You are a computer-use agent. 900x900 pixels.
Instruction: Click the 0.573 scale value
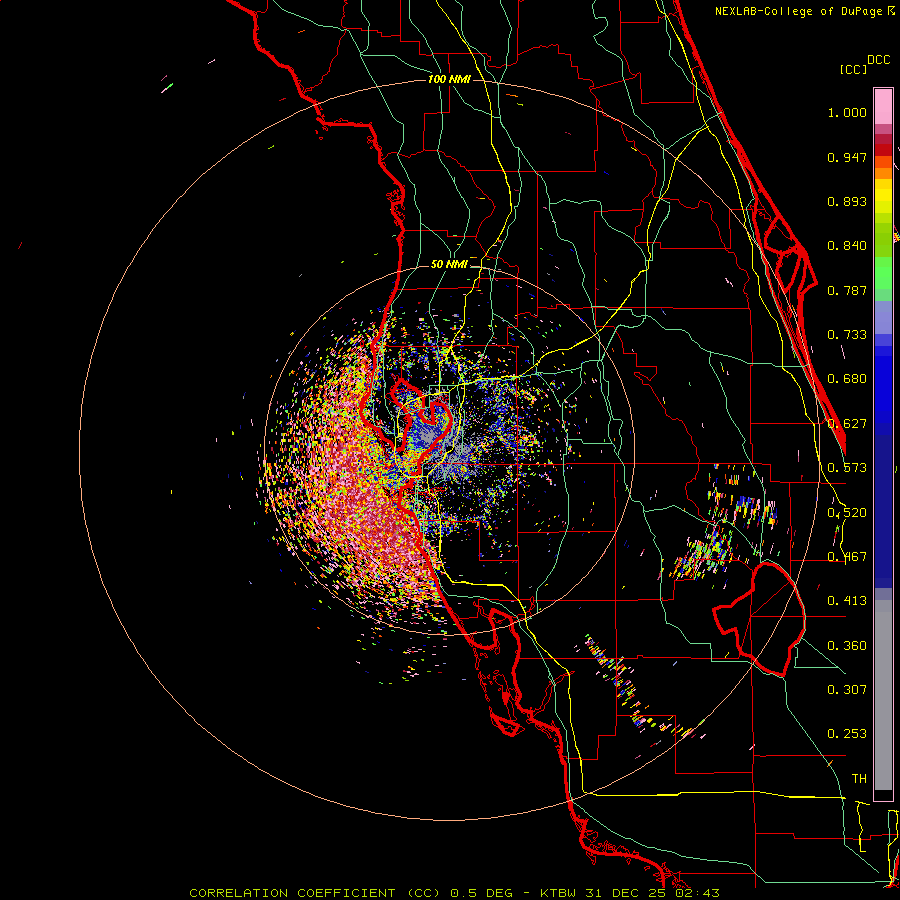coord(847,468)
